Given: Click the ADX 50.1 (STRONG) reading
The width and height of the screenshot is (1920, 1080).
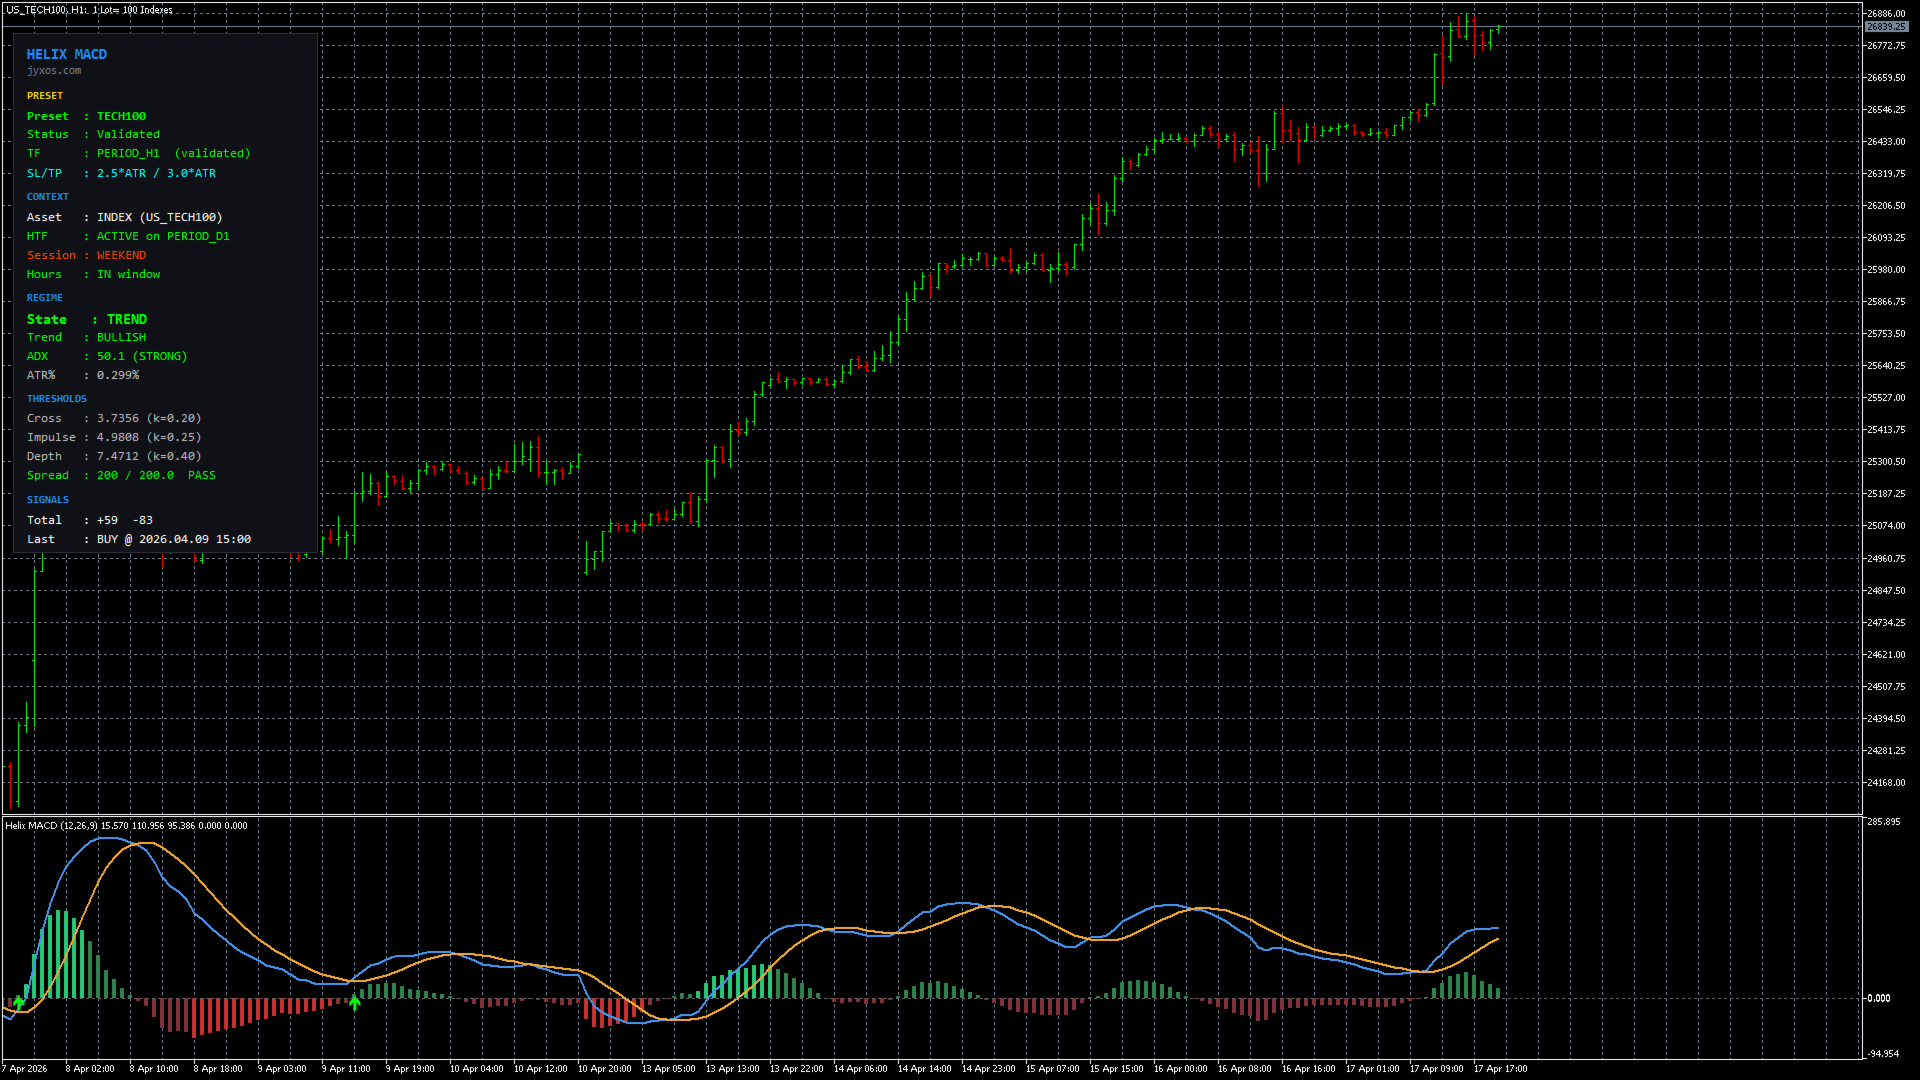Looking at the screenshot, I should (x=141, y=357).
